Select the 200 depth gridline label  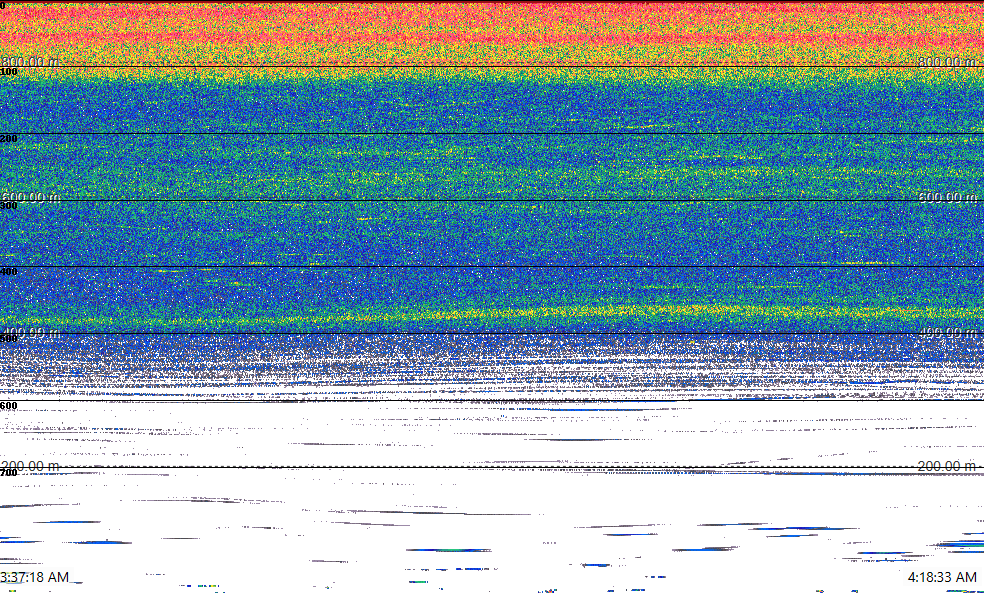pyautogui.click(x=9, y=139)
